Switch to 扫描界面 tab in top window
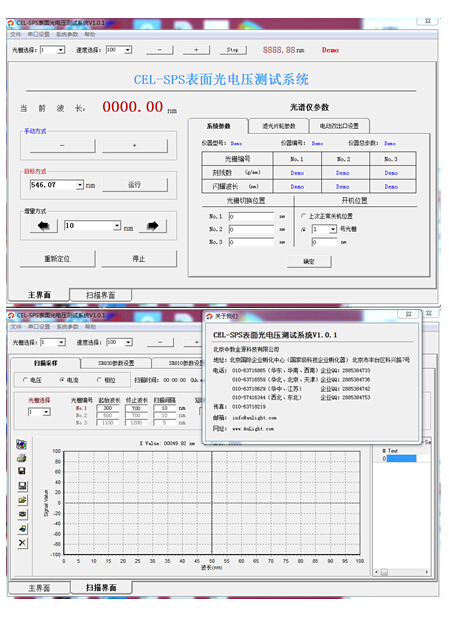Image resolution: width=449 pixels, height=618 pixels. pos(101,295)
